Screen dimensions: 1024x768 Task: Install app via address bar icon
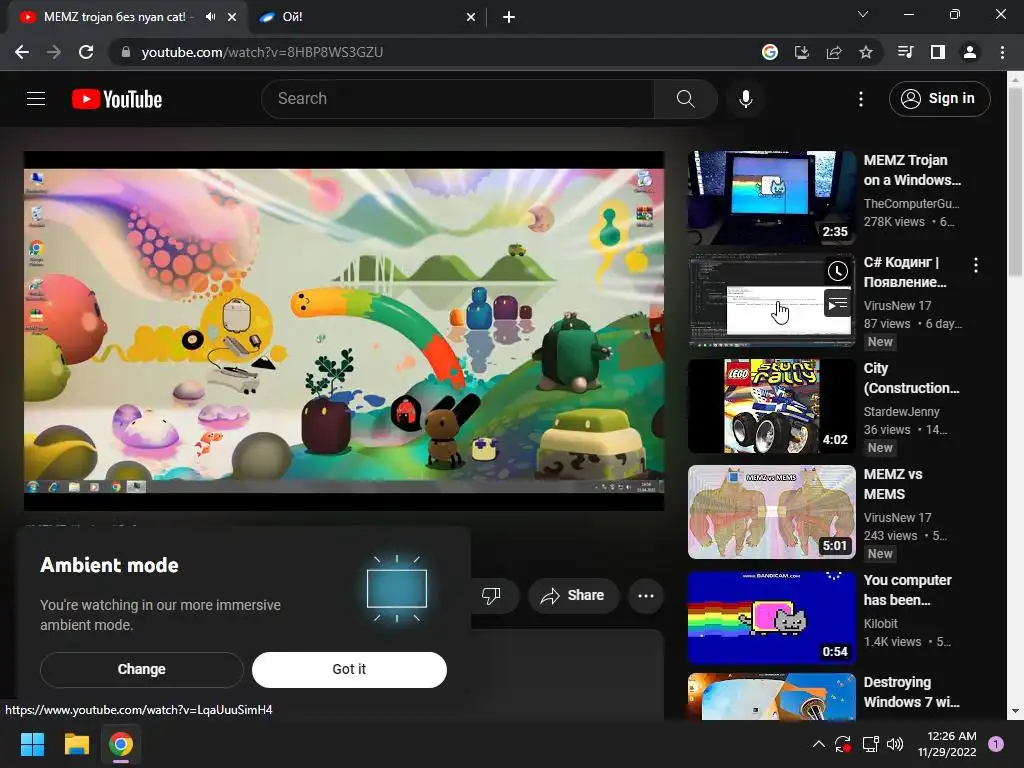click(801, 52)
